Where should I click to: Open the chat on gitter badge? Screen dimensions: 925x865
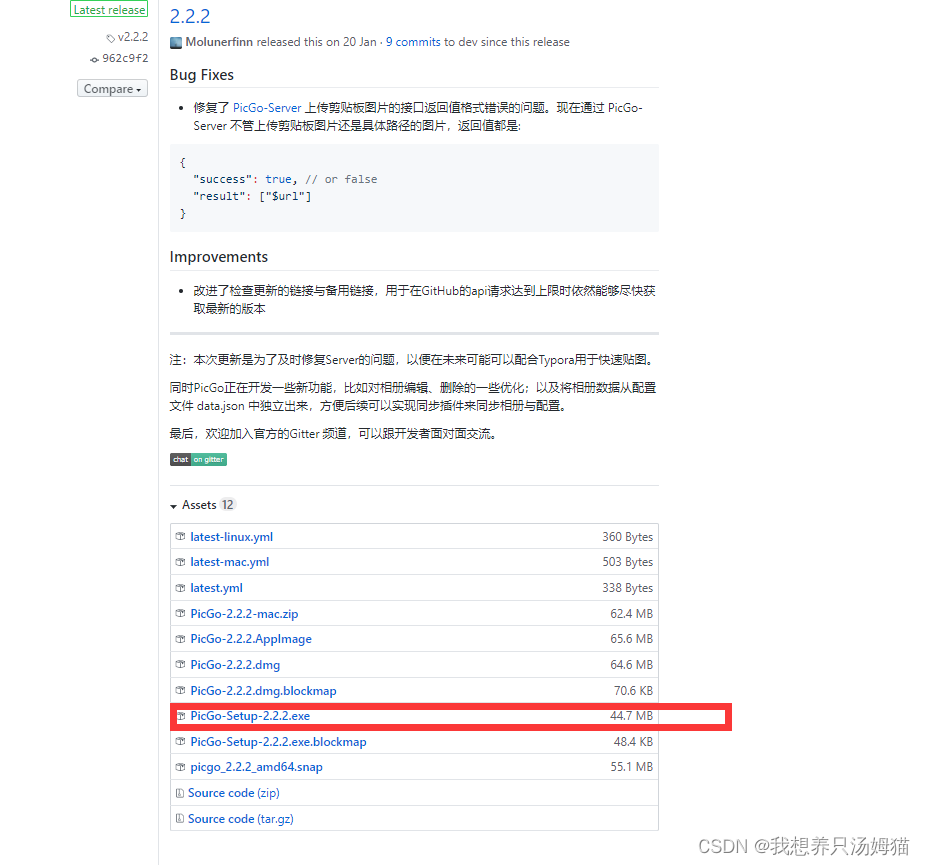[198, 459]
